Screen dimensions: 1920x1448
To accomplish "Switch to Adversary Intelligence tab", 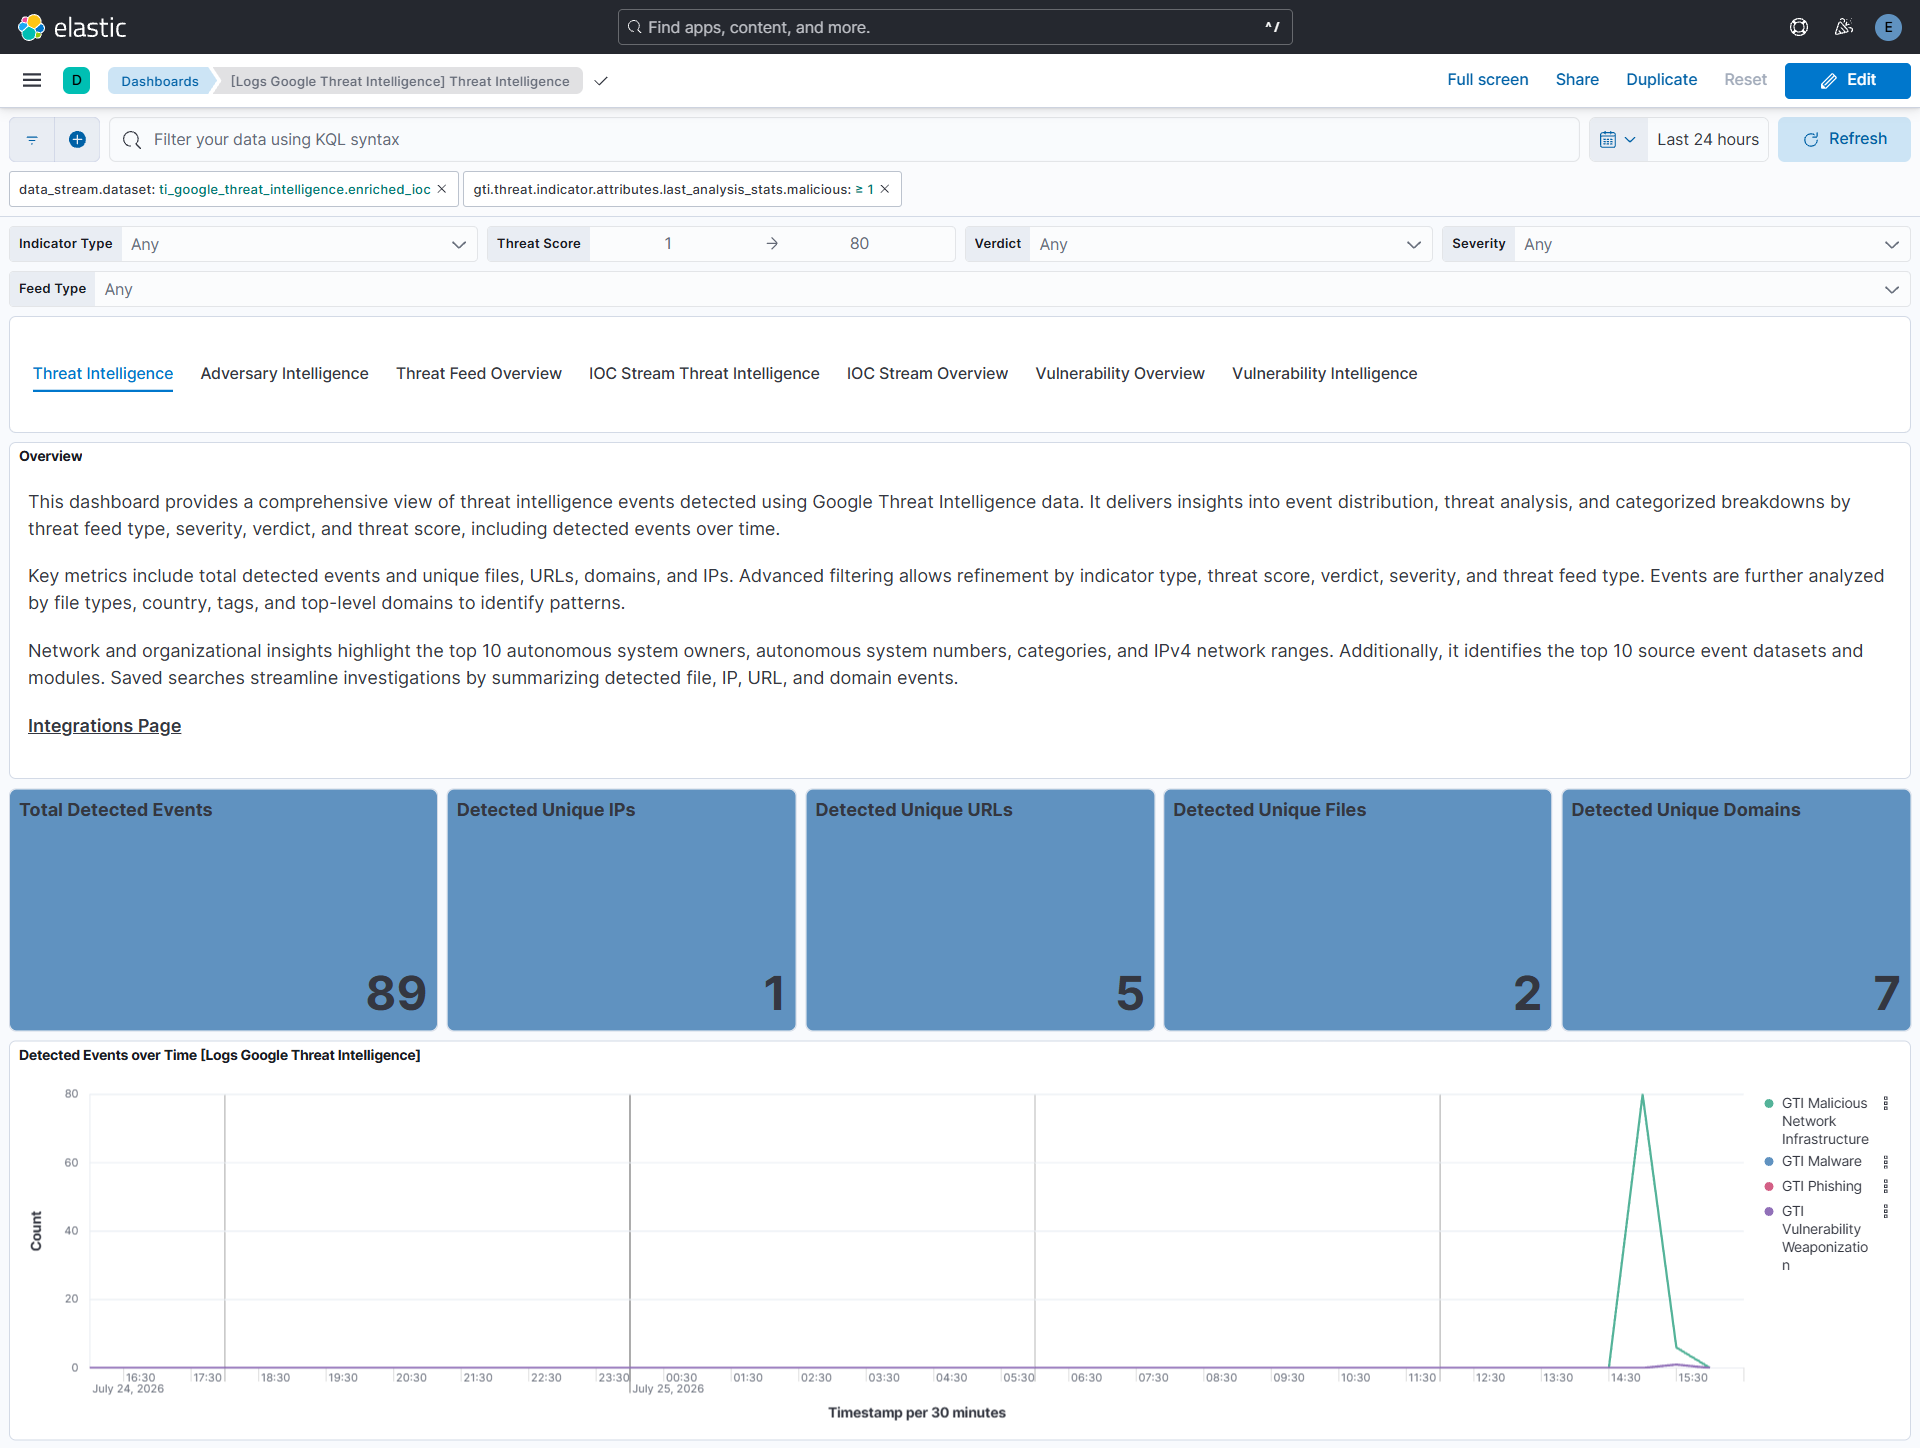I will (x=284, y=373).
